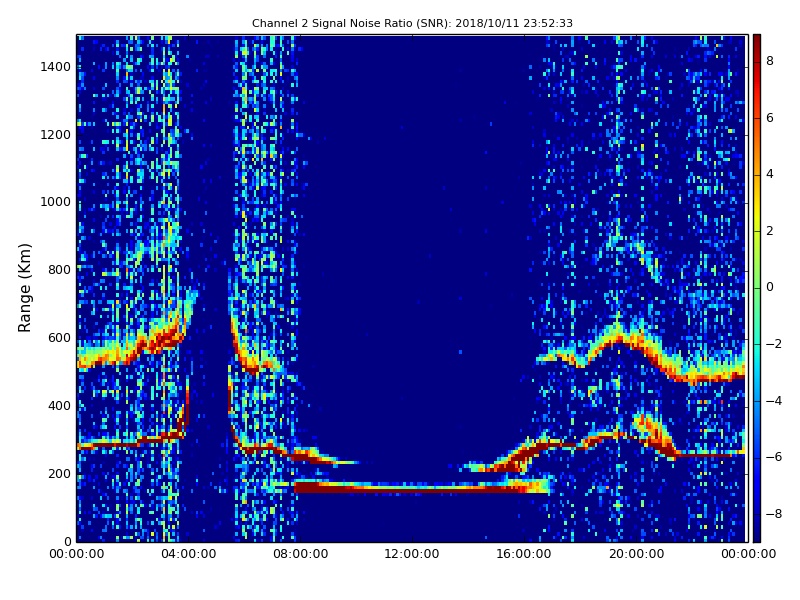Click the green middle section of the colorbar

point(757,288)
